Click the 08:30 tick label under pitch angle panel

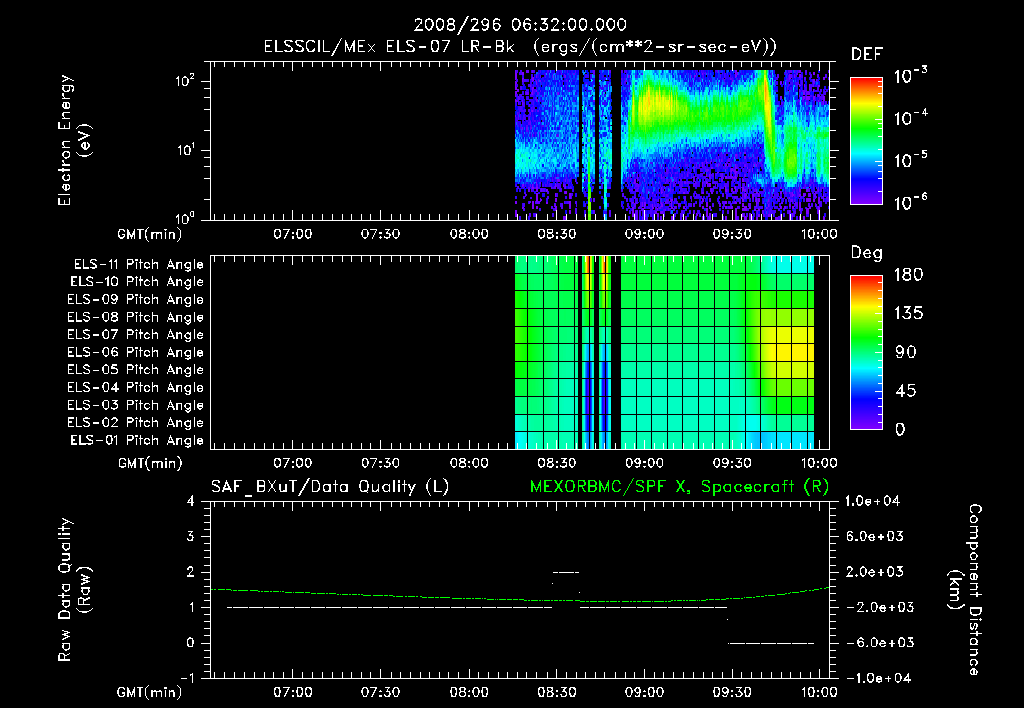tap(556, 463)
